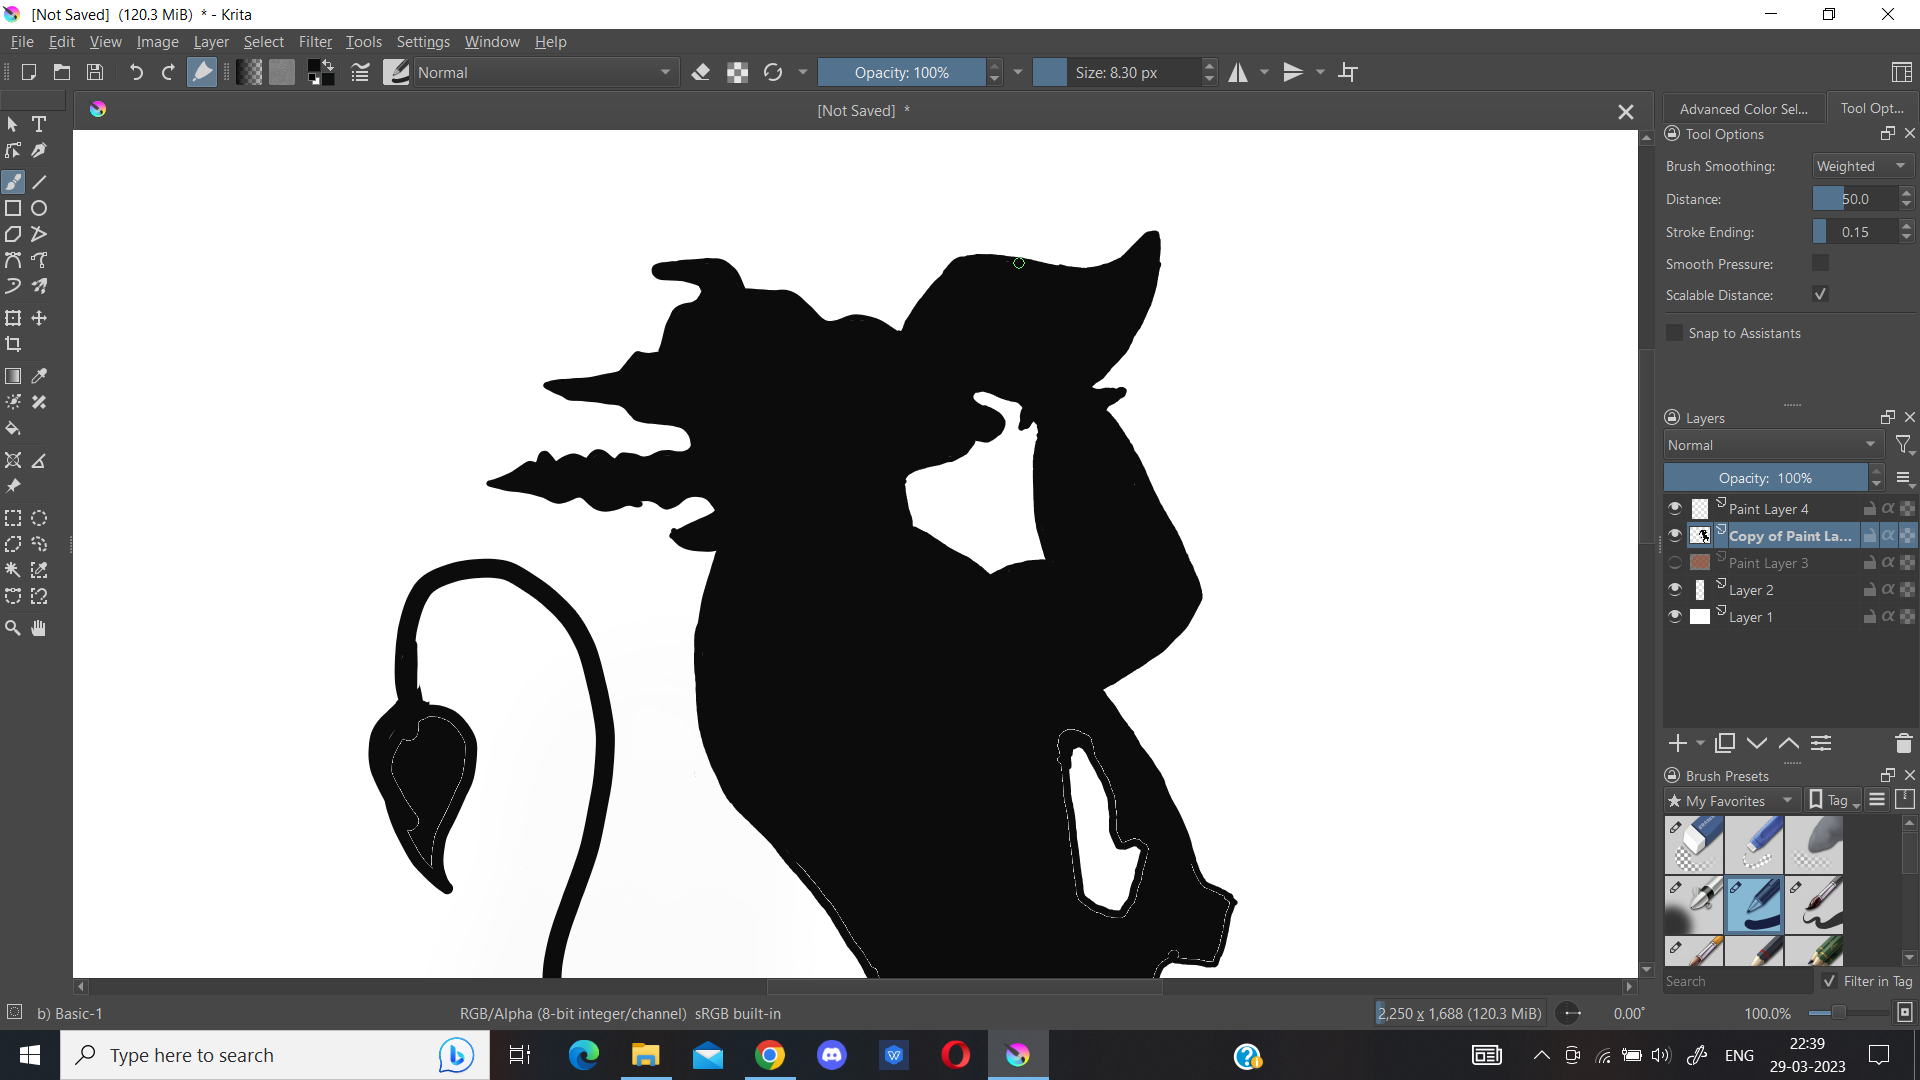This screenshot has width=1920, height=1080.
Task: Select the Fill bucket tool
Action: 13,428
